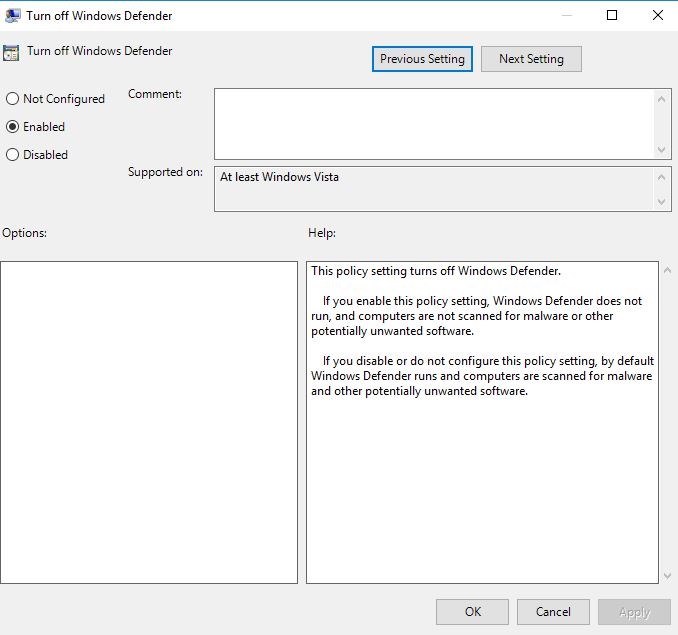Image resolution: width=678 pixels, height=635 pixels.
Task: Click the Help pane scroll up arrow
Action: (667, 271)
